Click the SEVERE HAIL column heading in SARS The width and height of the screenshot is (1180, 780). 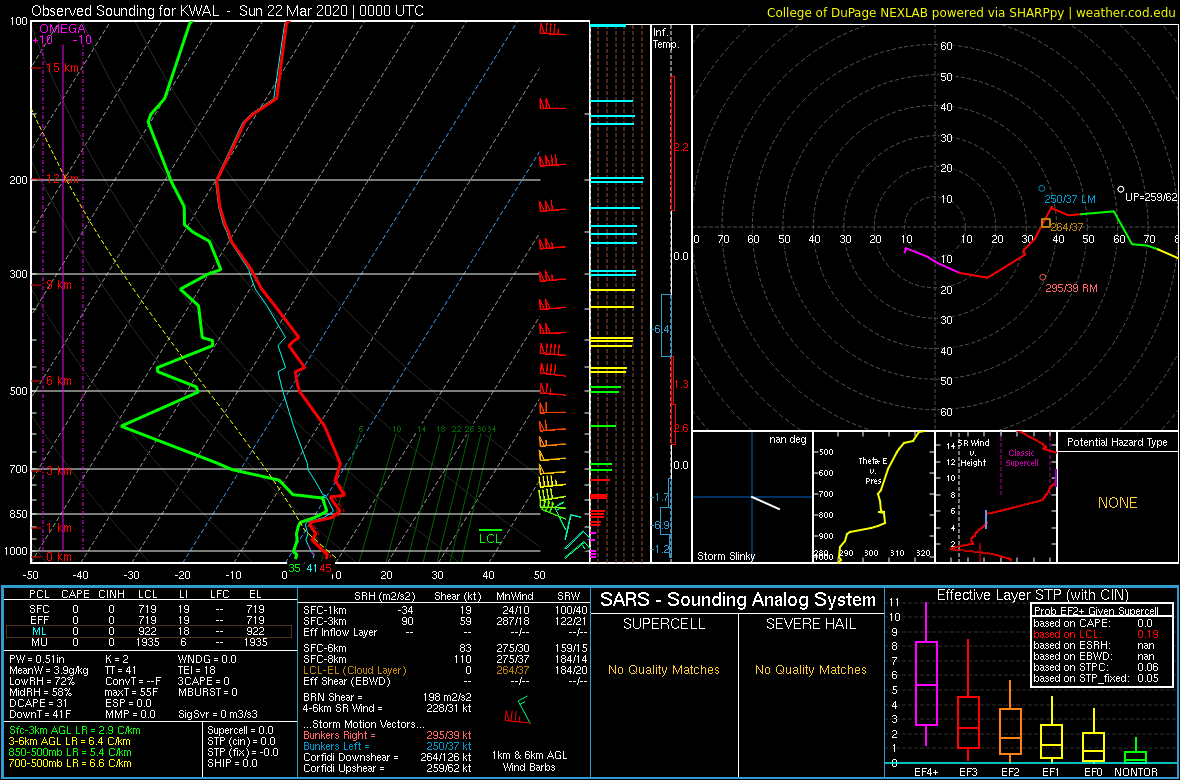811,624
